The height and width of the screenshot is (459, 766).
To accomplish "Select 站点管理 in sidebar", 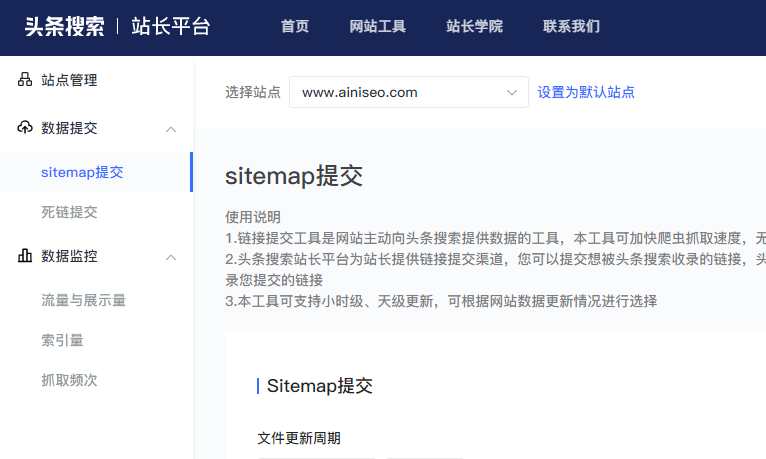I will point(69,80).
